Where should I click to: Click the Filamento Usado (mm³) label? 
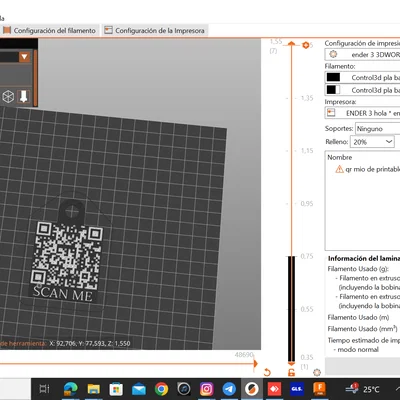coord(362,329)
